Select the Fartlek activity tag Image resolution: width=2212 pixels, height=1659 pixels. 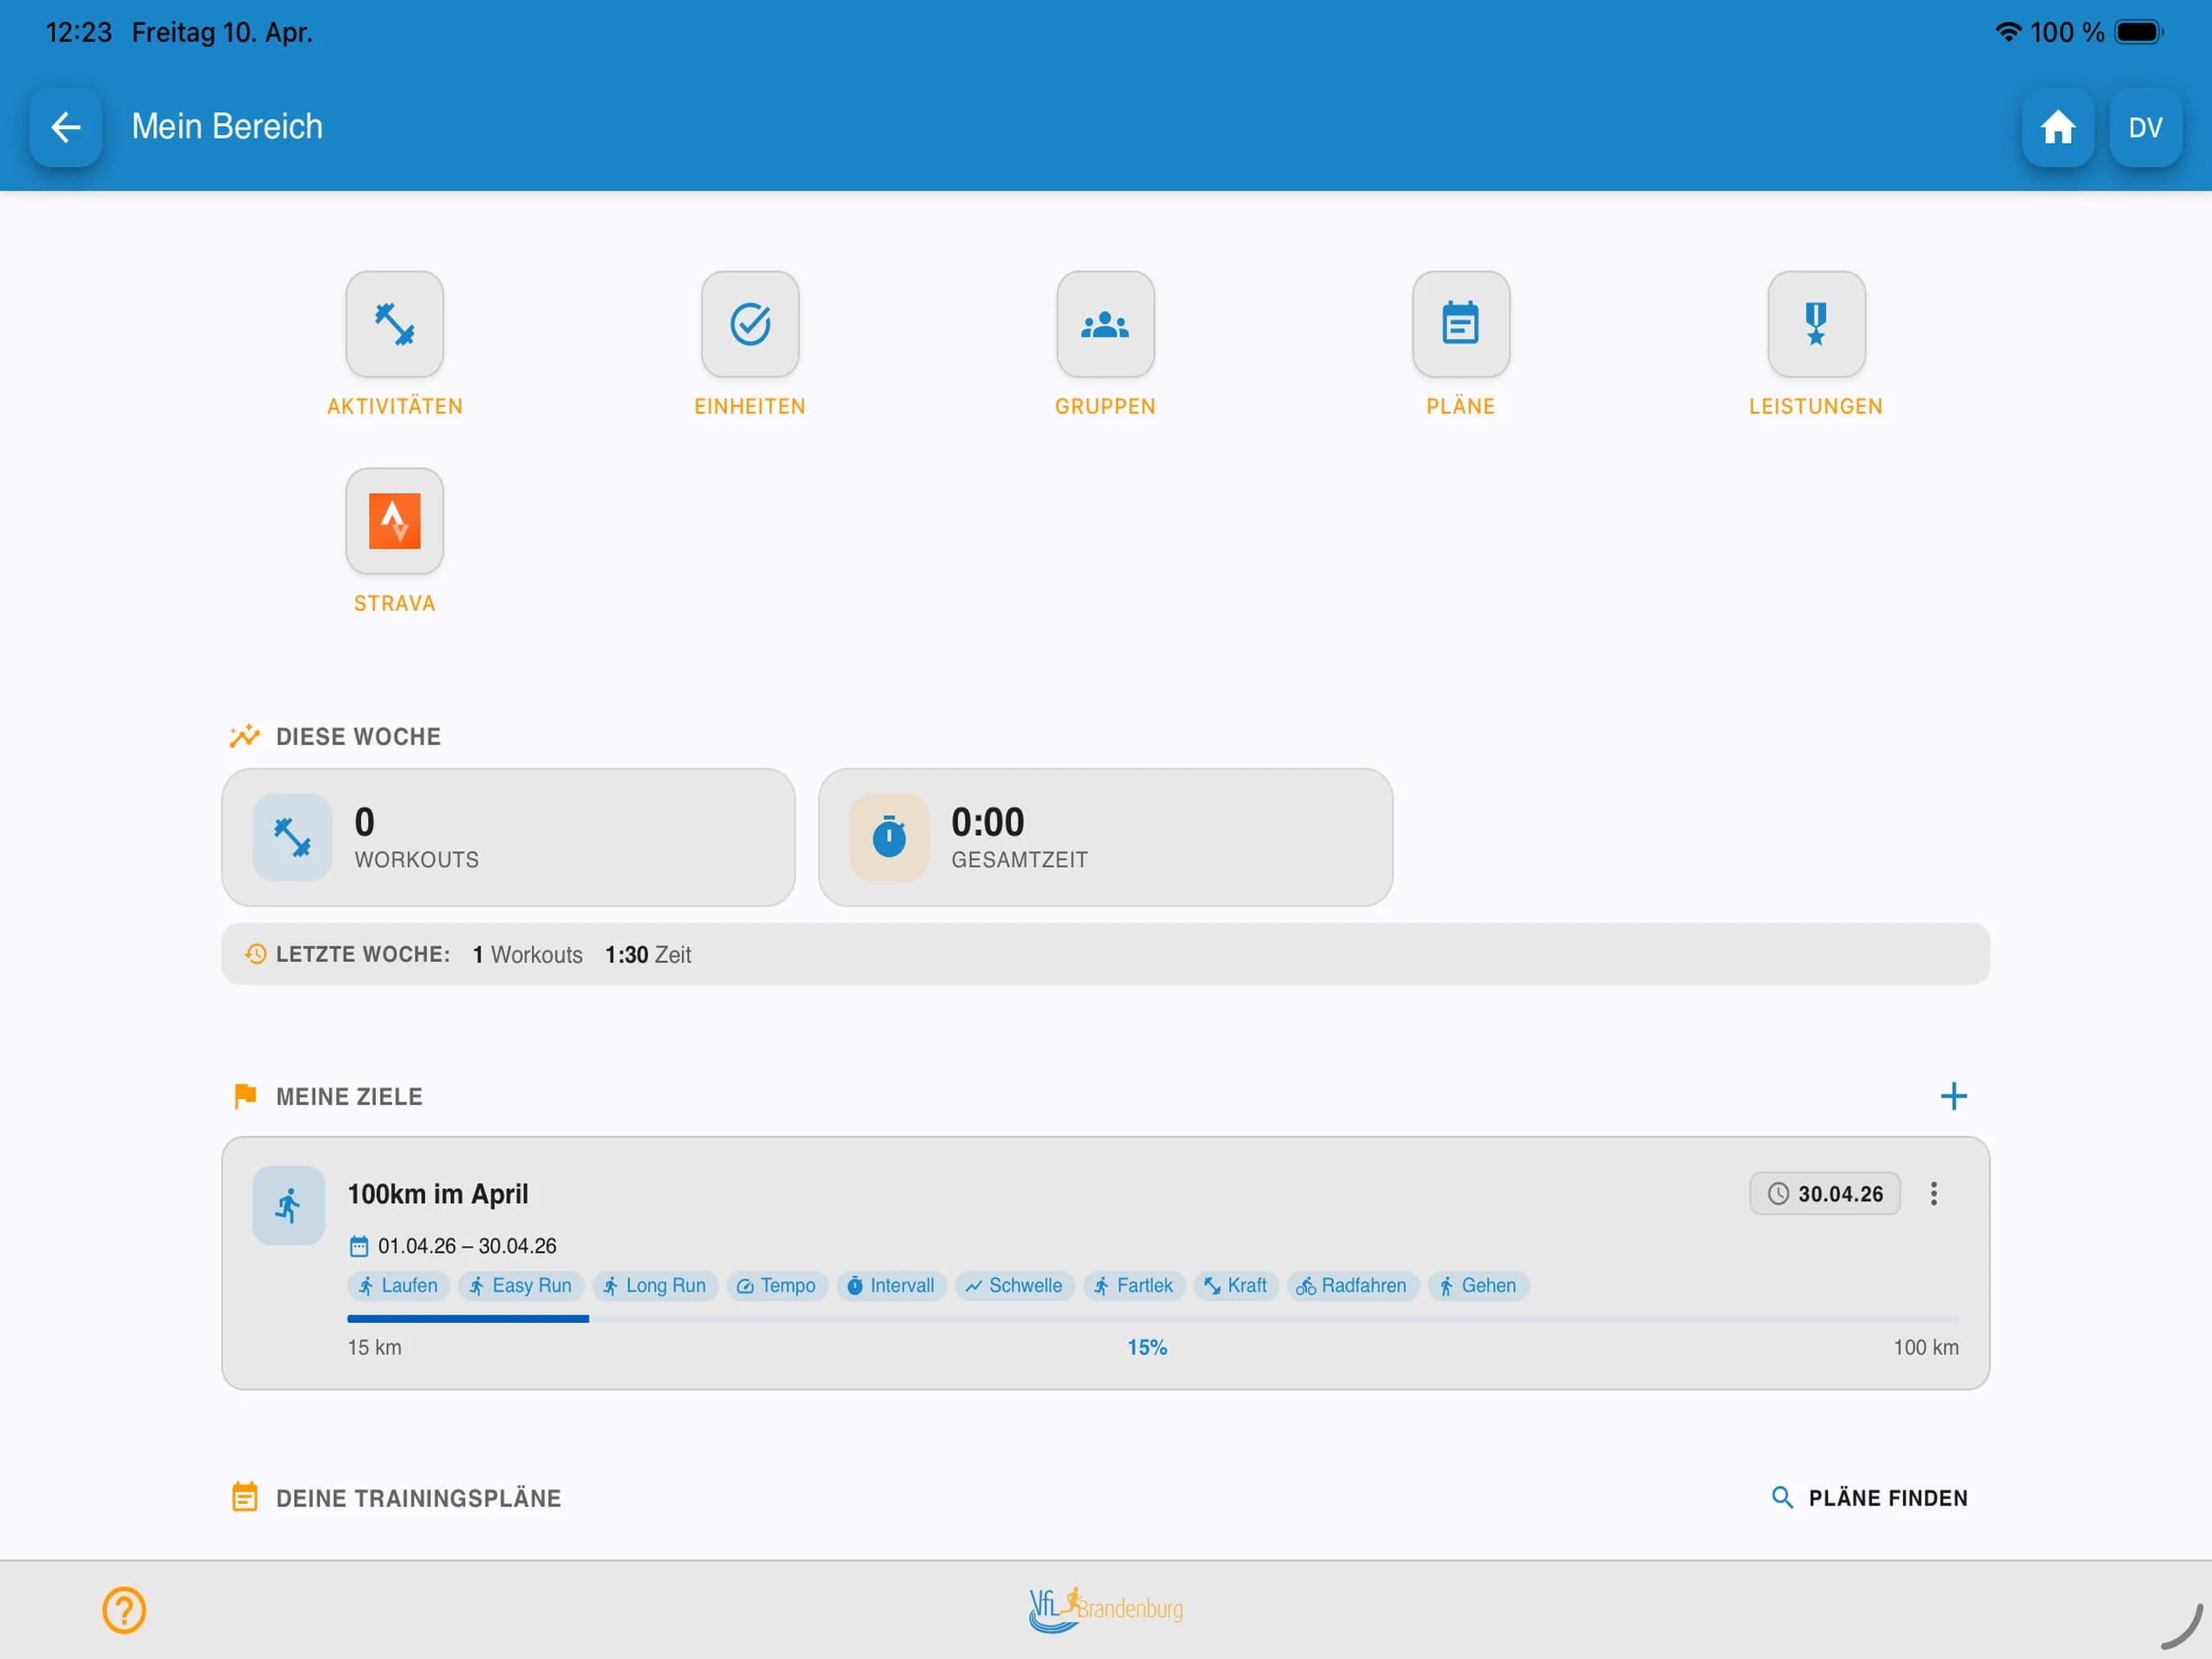1134,1285
